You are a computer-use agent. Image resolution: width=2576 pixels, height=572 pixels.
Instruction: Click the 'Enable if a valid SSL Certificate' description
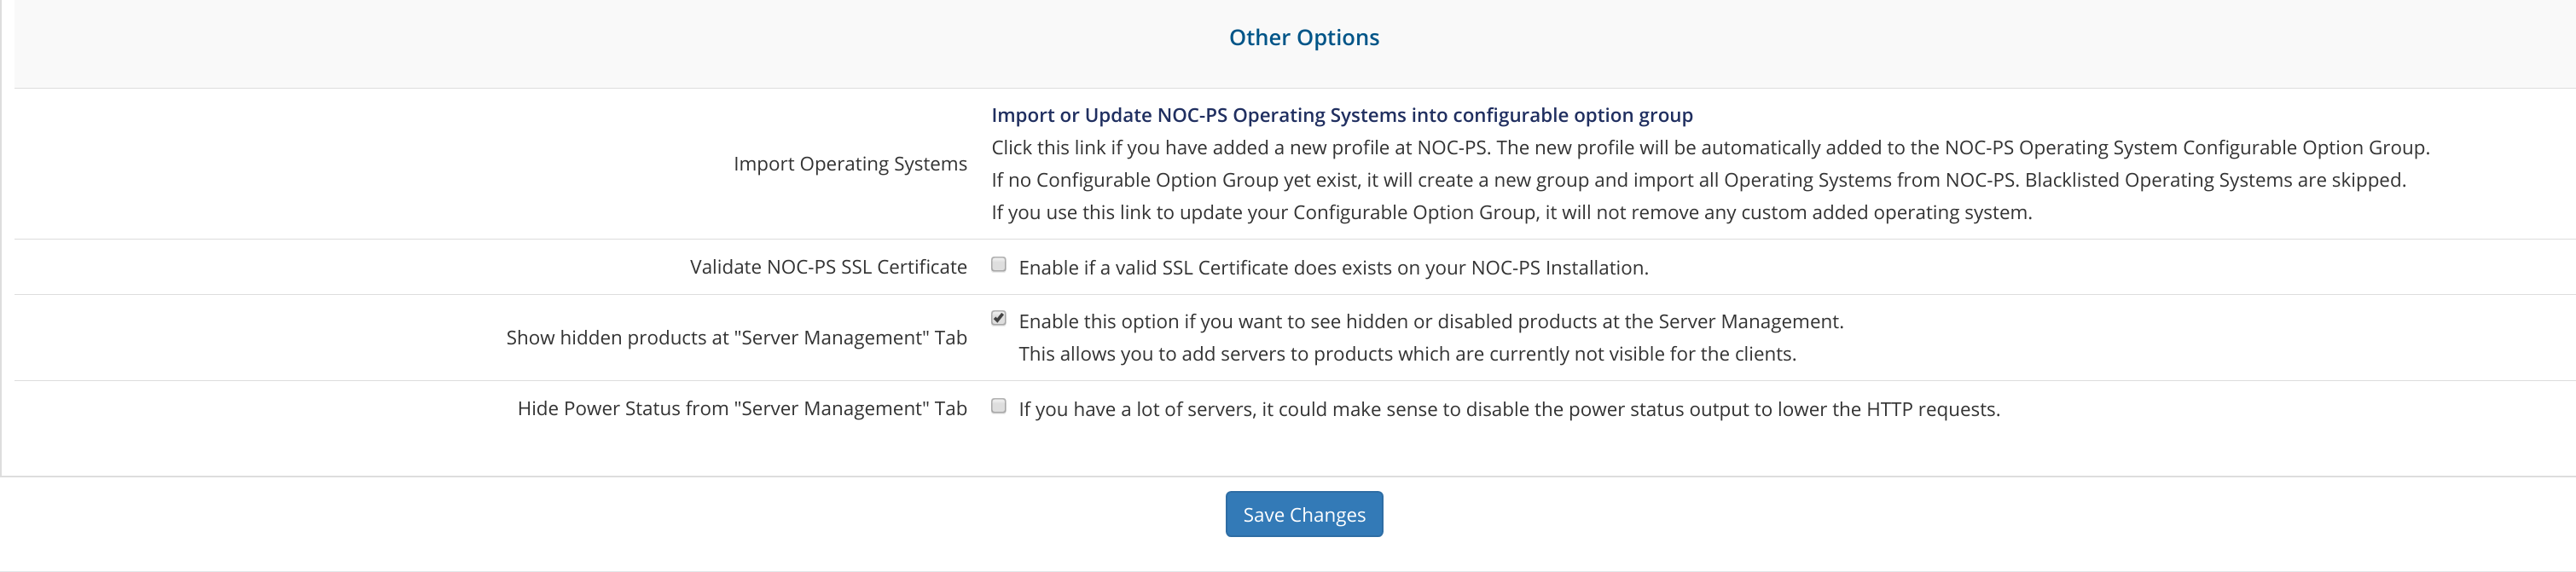point(1333,268)
